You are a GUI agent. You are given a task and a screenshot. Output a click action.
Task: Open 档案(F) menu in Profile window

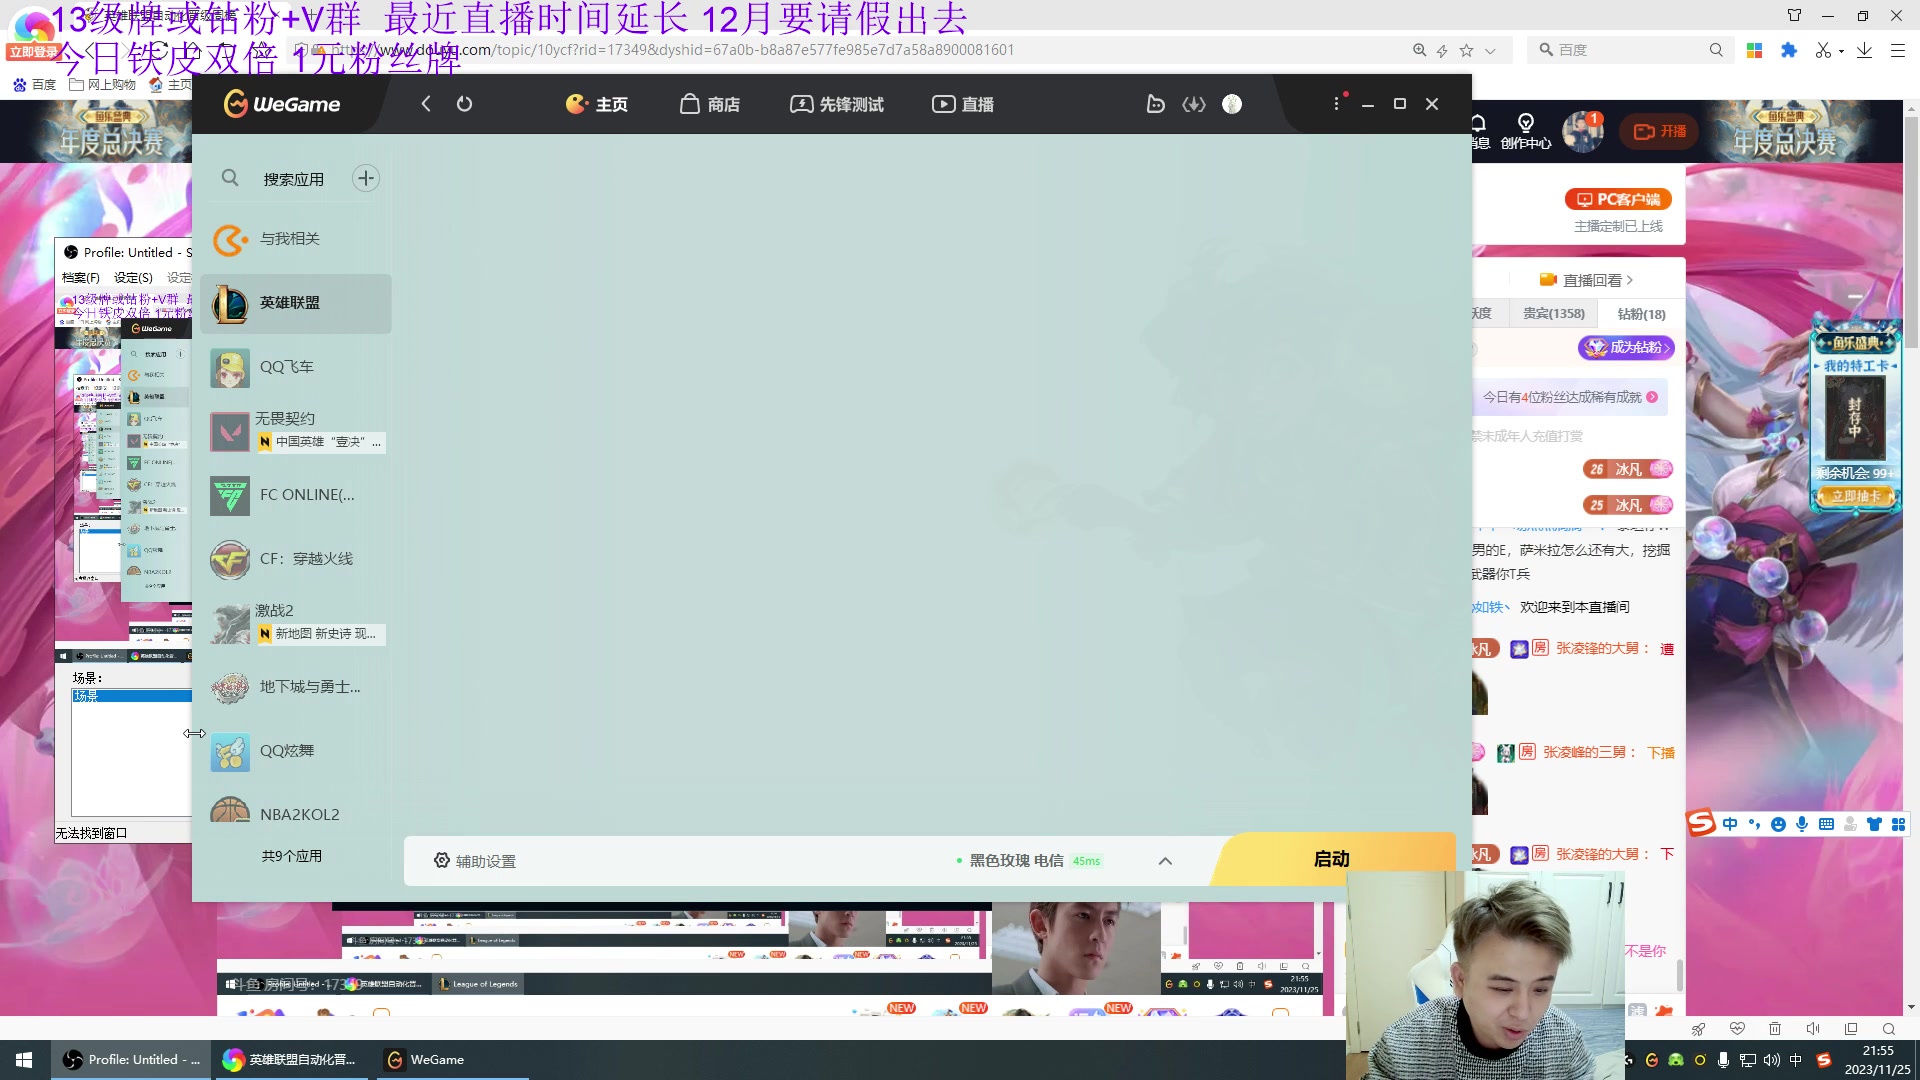[81, 277]
